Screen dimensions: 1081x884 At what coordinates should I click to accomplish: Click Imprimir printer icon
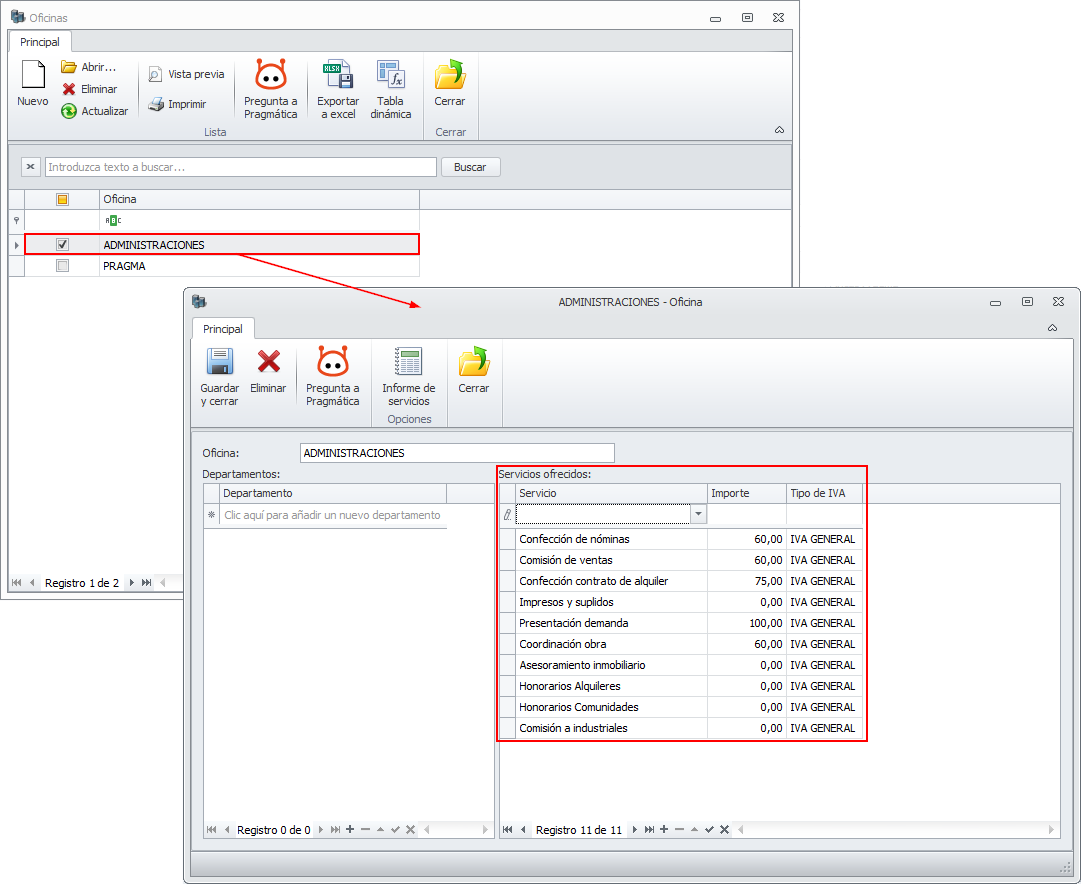pos(156,104)
